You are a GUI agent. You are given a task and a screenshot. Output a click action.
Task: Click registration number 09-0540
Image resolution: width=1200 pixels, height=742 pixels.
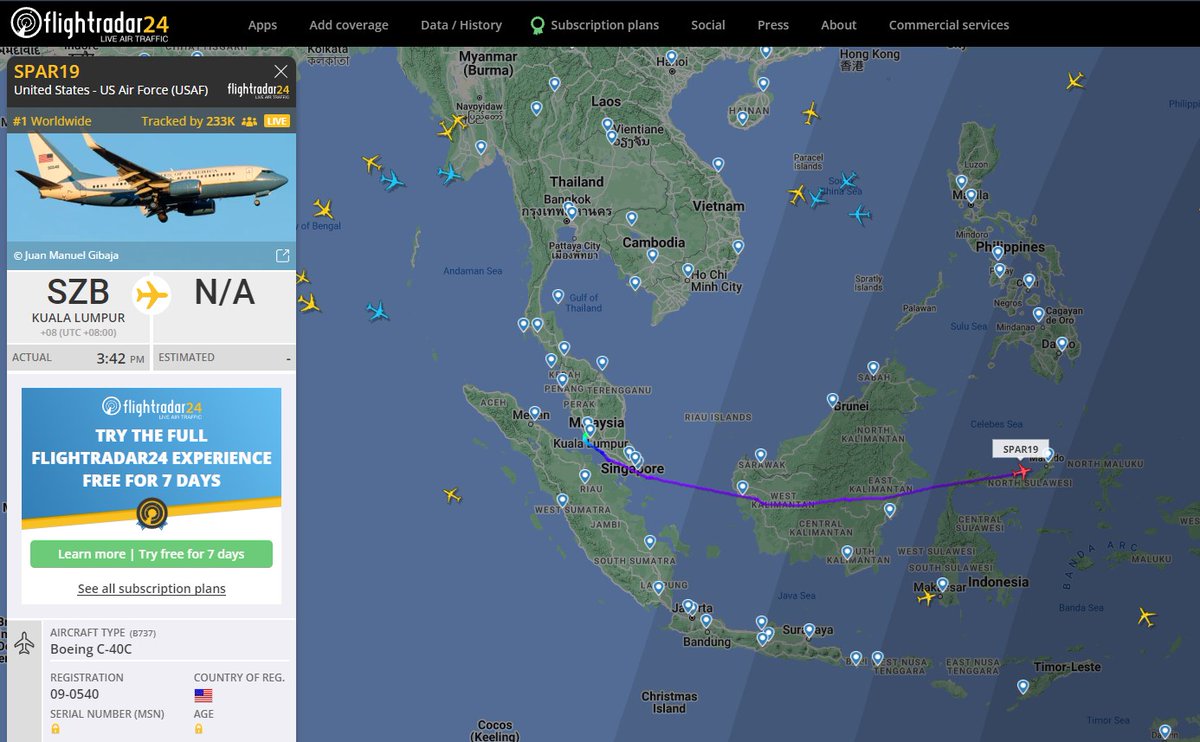[x=75, y=694]
